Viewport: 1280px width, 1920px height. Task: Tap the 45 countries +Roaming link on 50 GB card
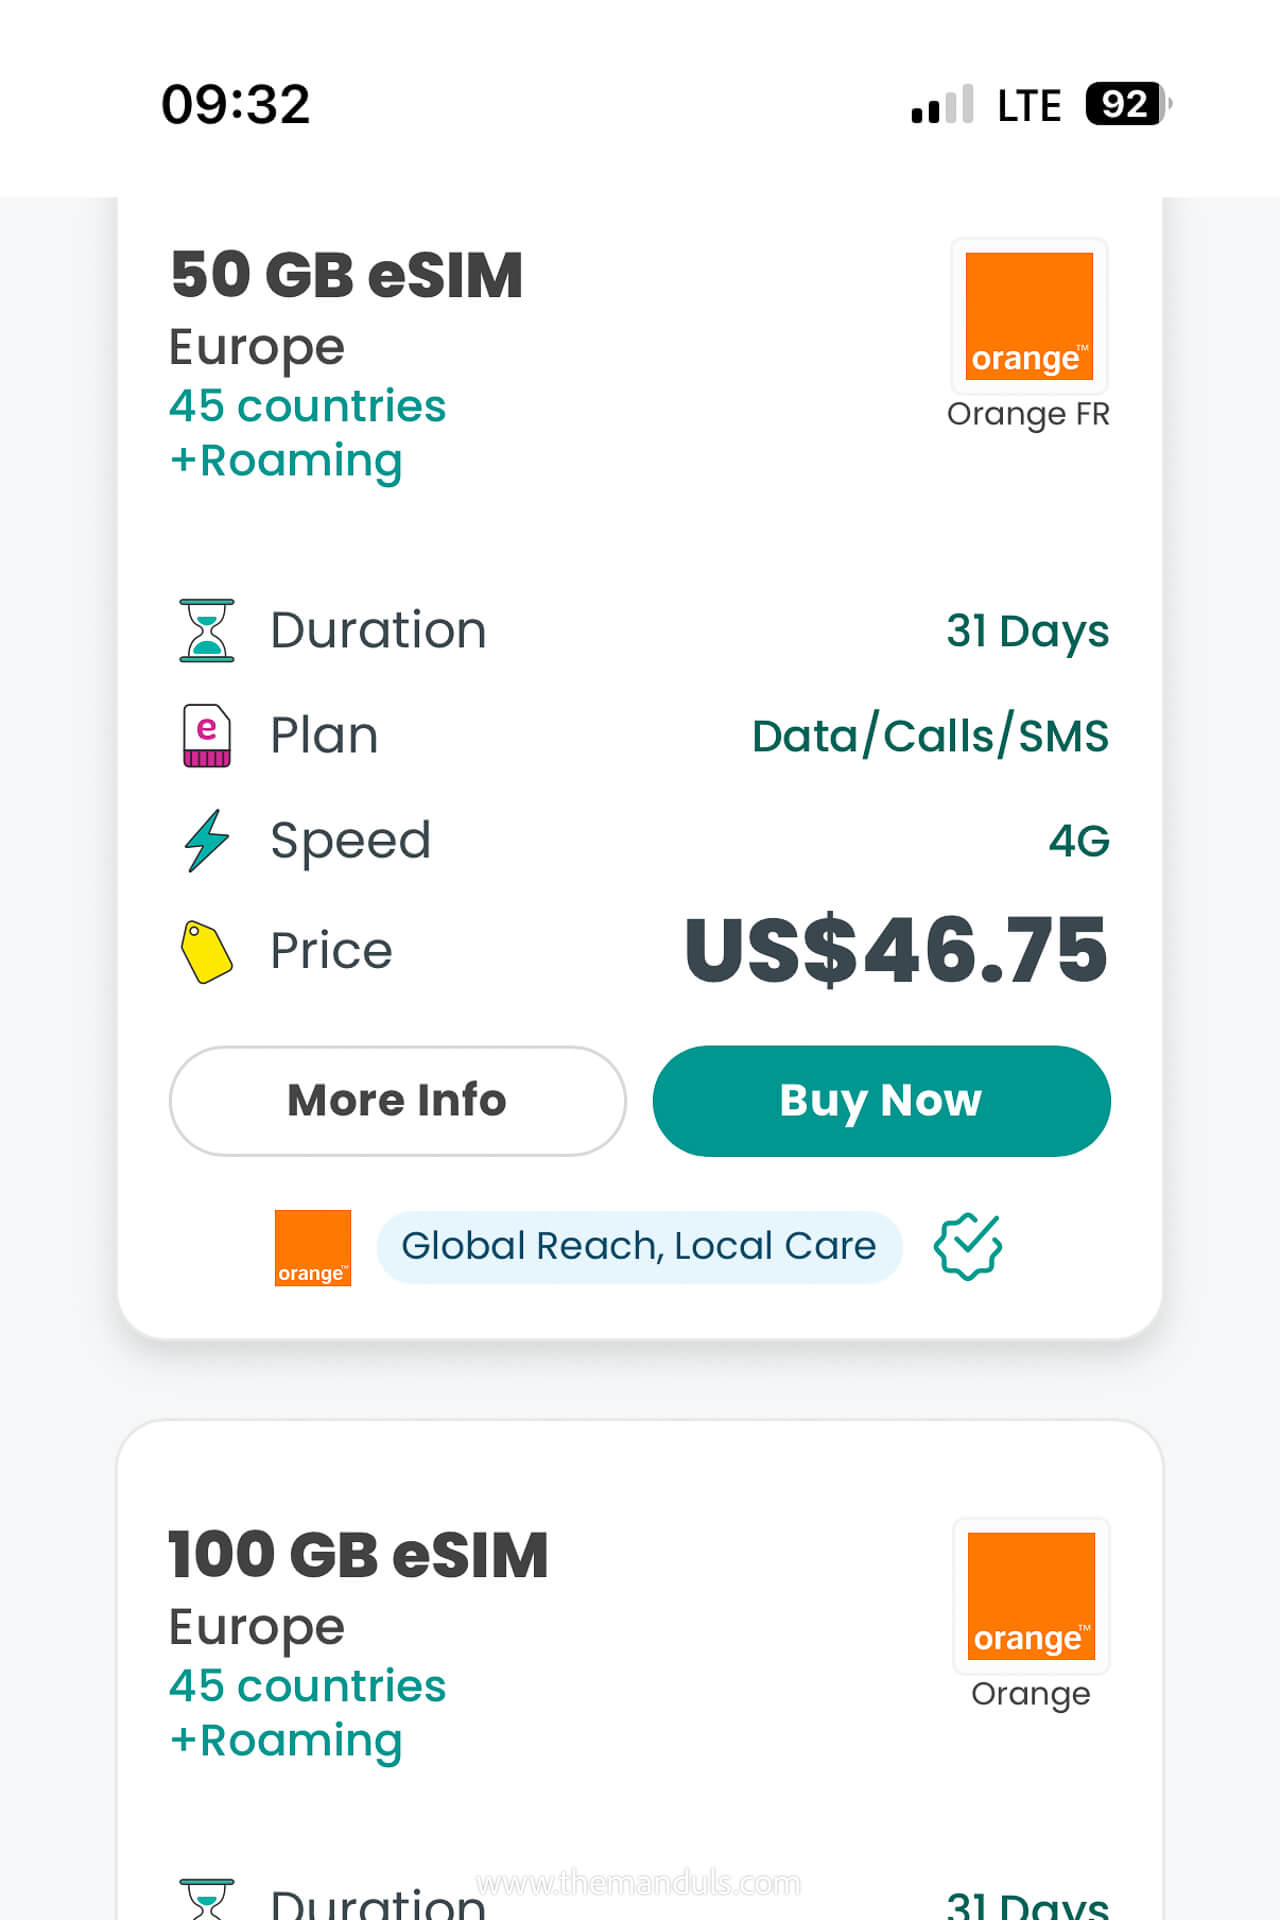[x=307, y=433]
